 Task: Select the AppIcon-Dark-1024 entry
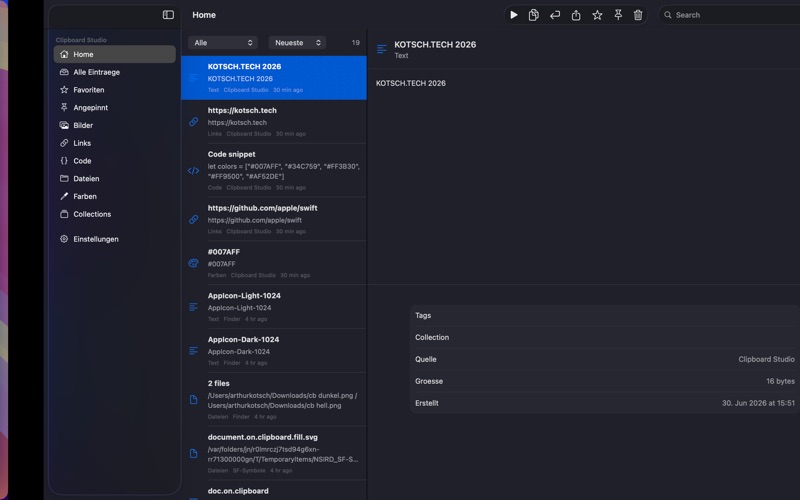point(274,351)
